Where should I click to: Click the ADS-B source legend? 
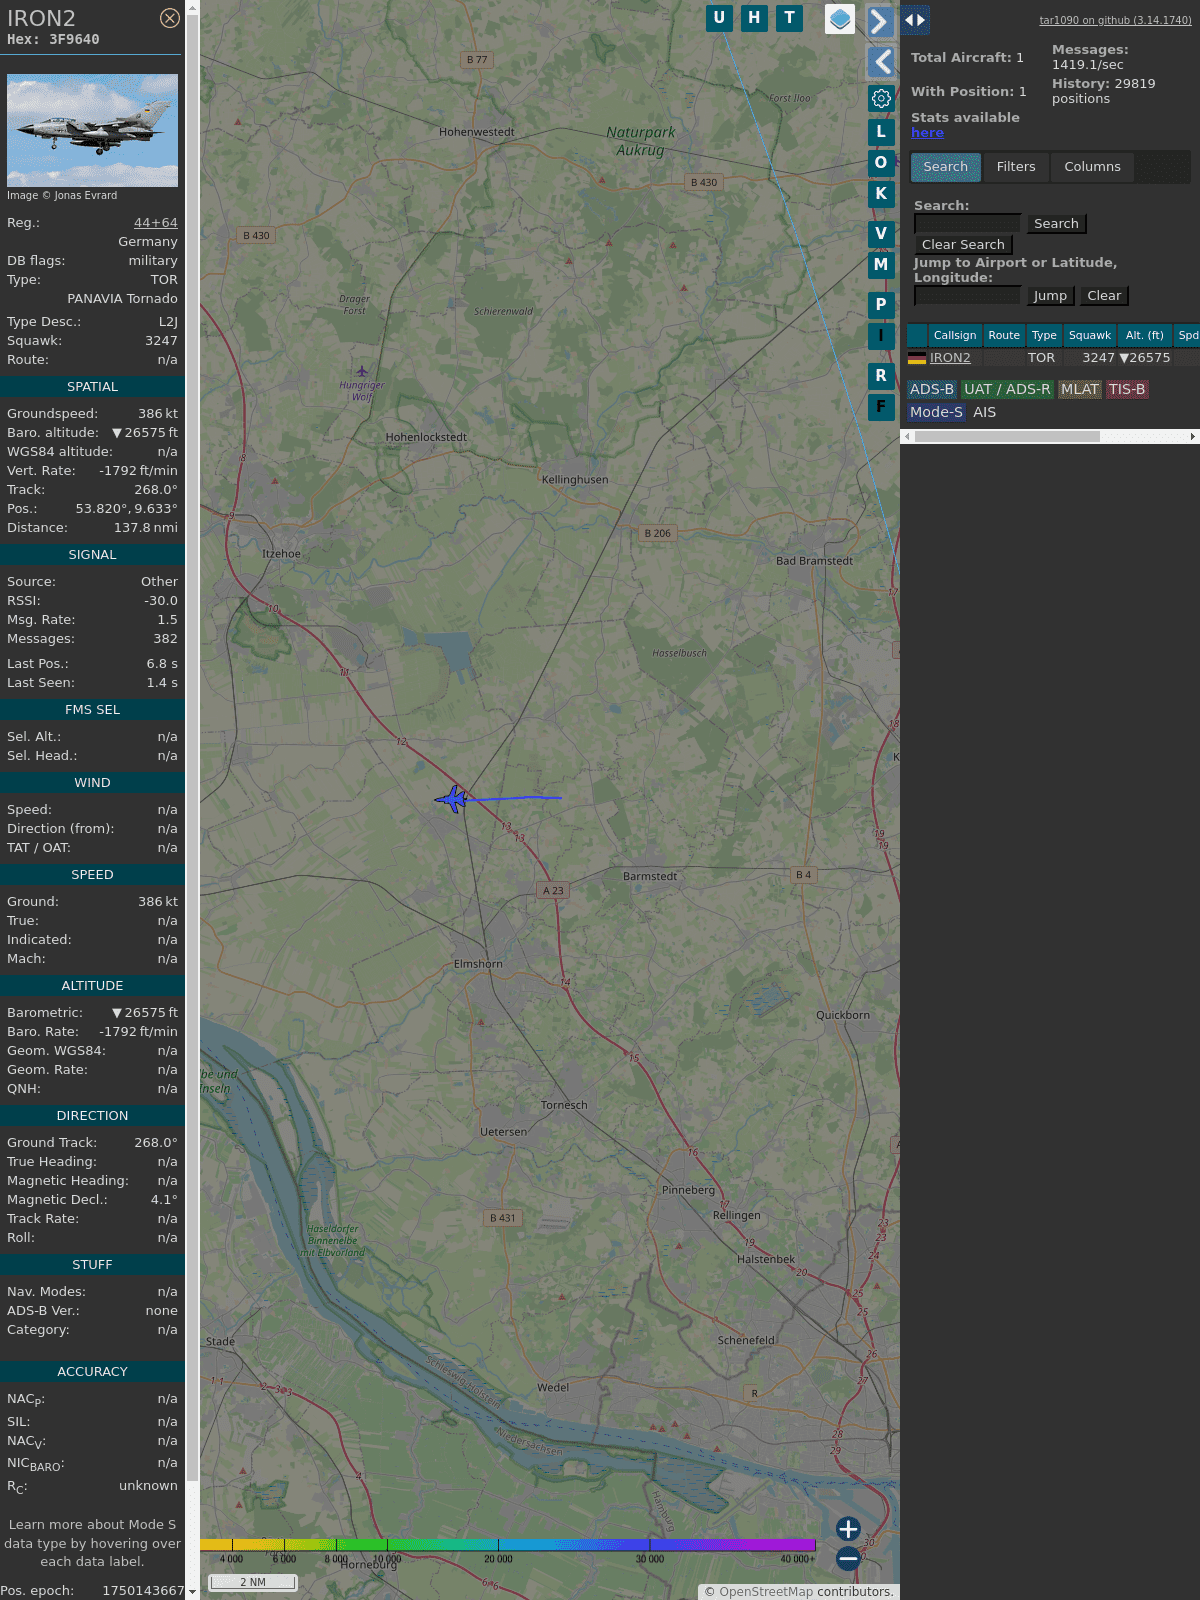(x=932, y=390)
